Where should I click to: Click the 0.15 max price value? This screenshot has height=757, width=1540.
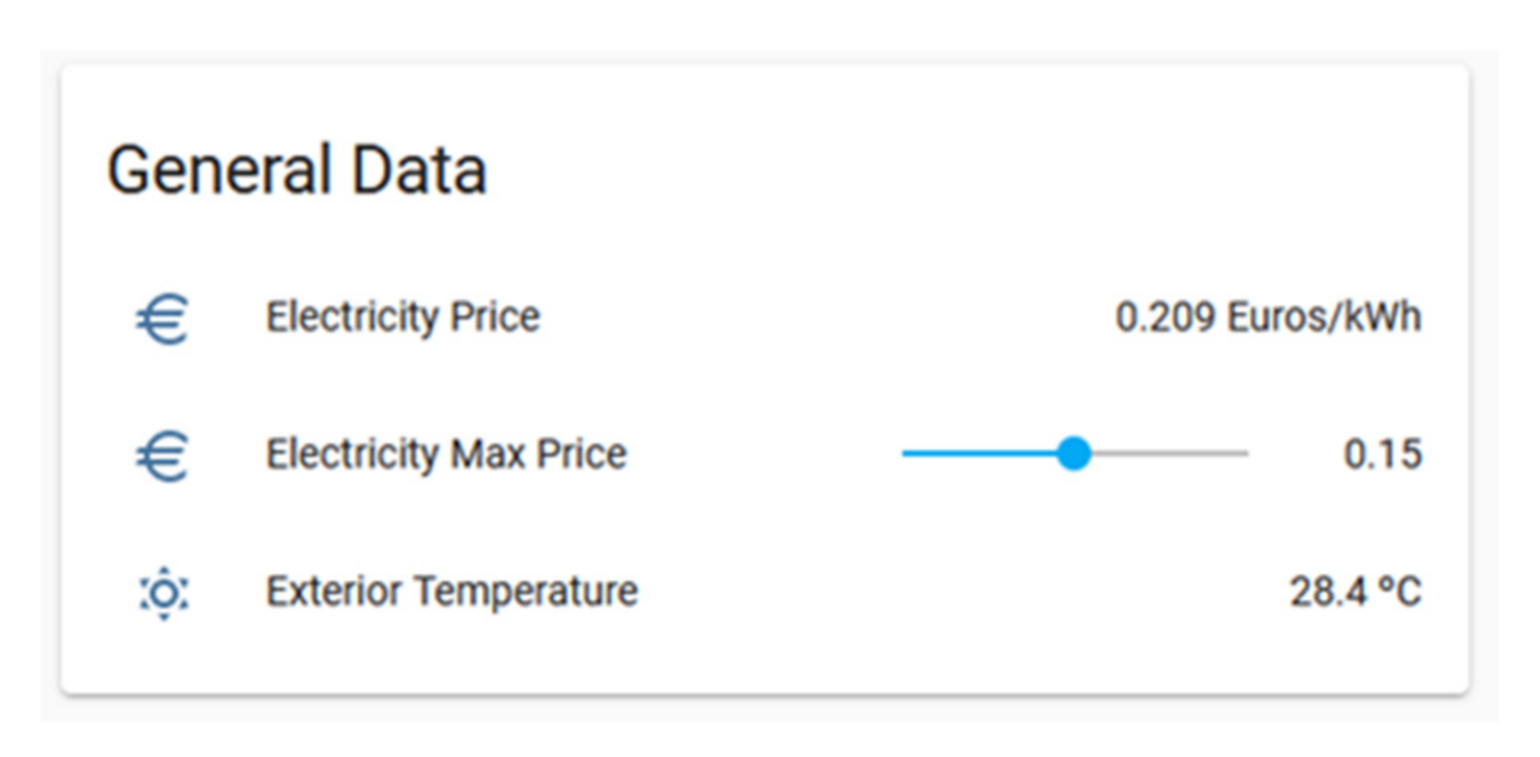(1382, 455)
